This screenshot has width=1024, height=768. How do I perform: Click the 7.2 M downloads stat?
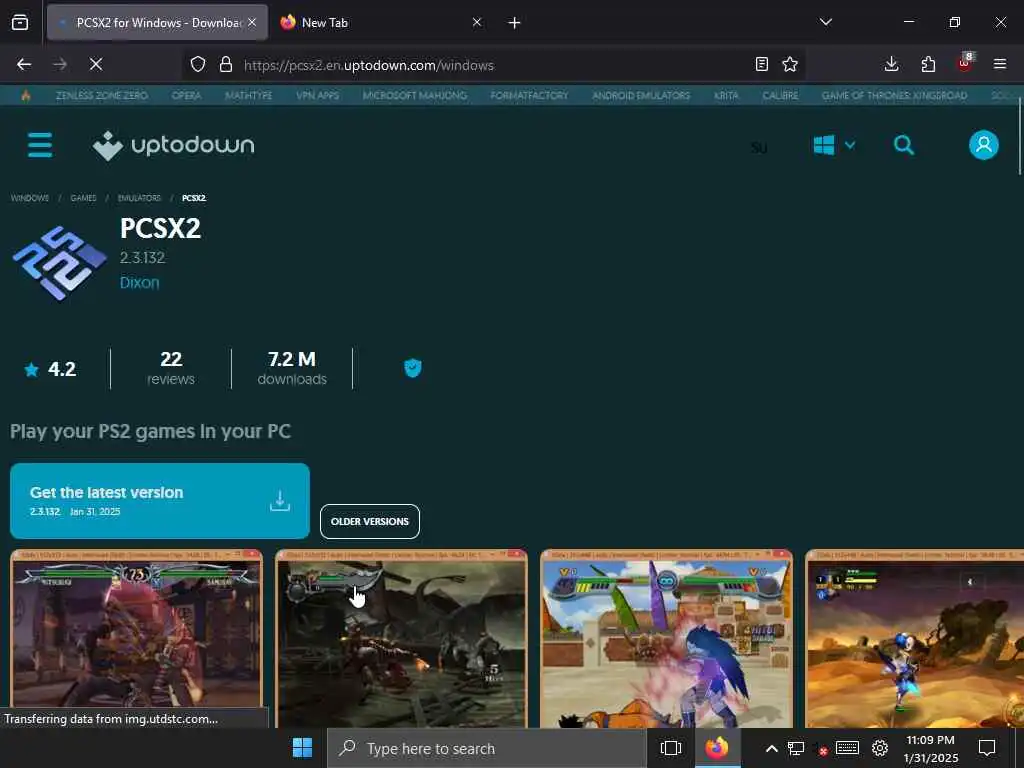coord(292,368)
